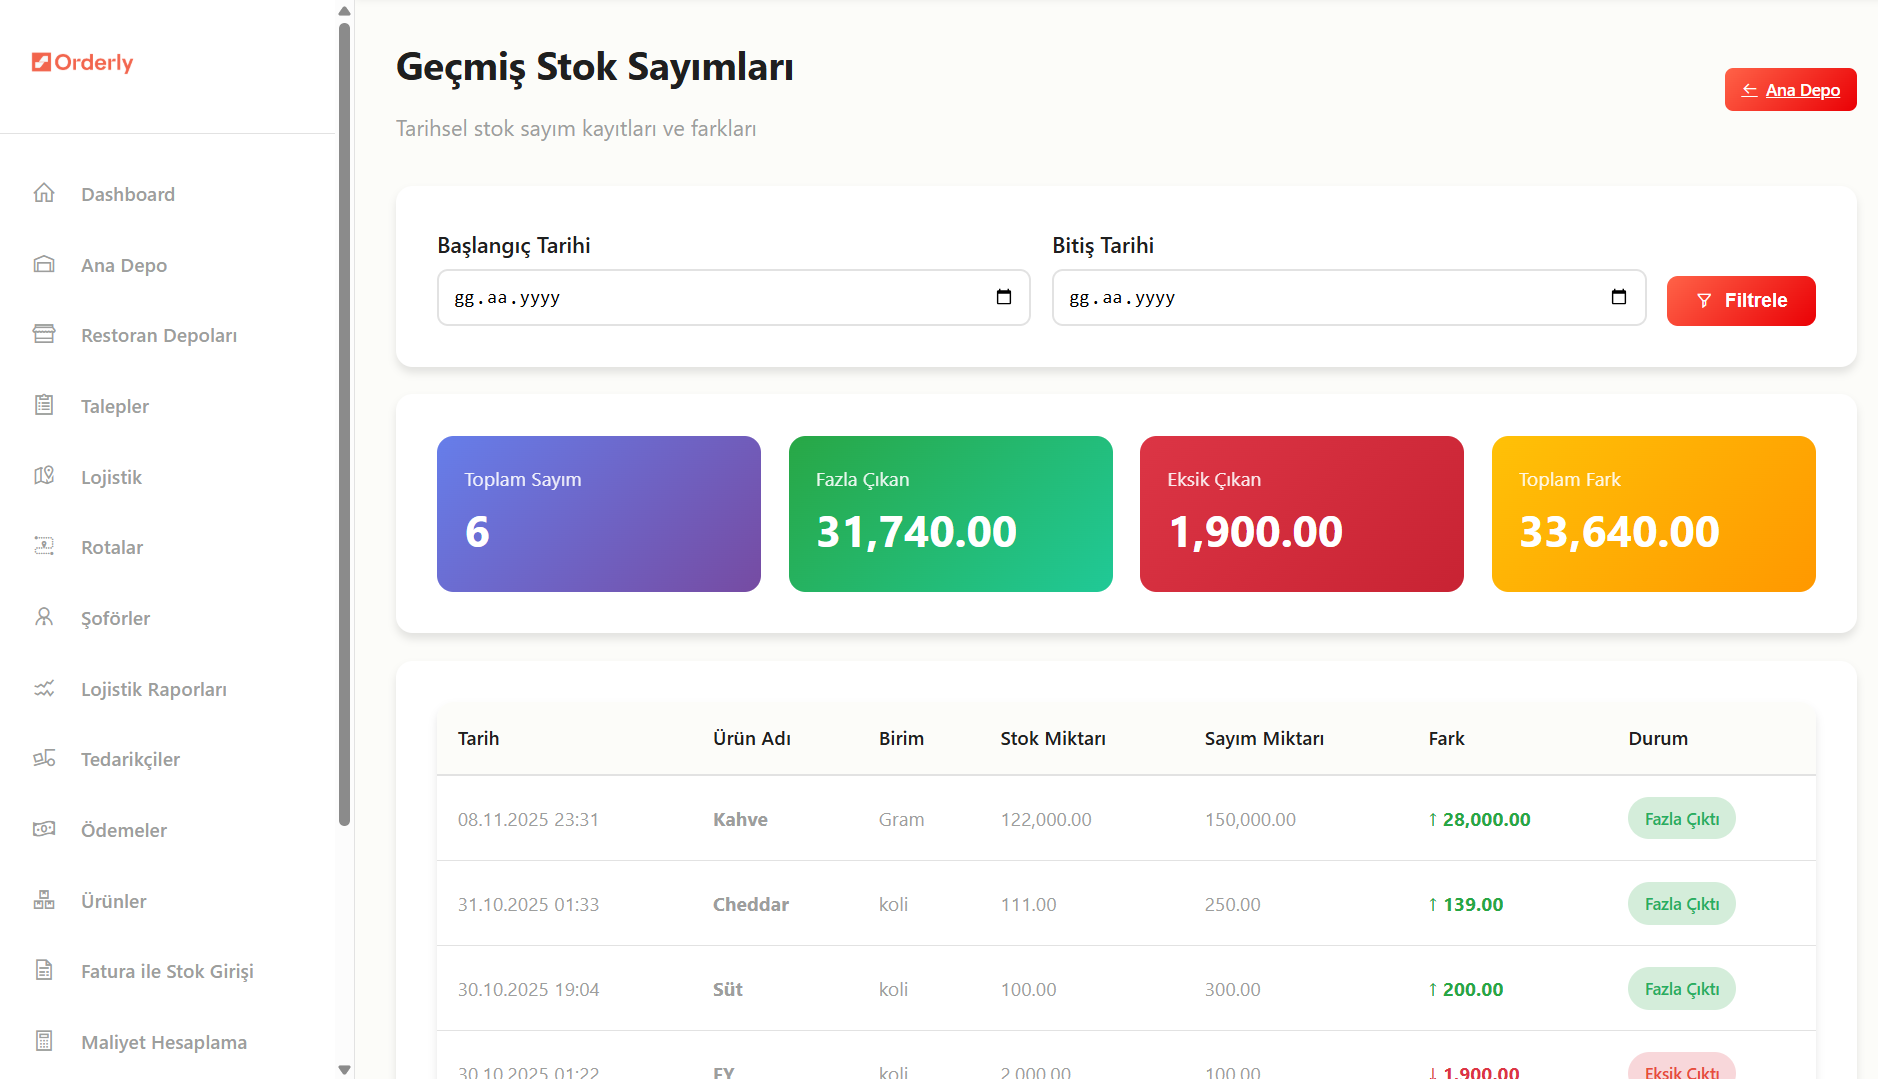The width and height of the screenshot is (1878, 1079).
Task: Click the Restoran Depoları store icon
Action: (x=44, y=334)
